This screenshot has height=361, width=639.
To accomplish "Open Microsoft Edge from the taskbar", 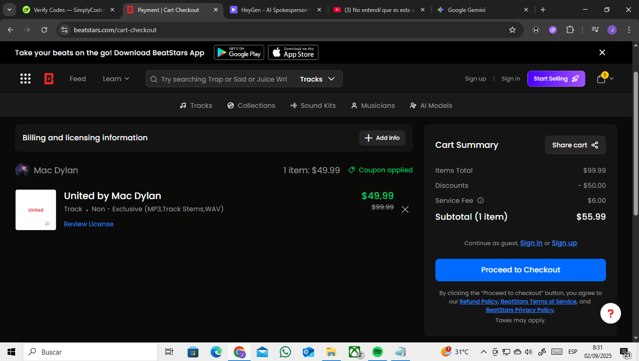I will tap(216, 352).
